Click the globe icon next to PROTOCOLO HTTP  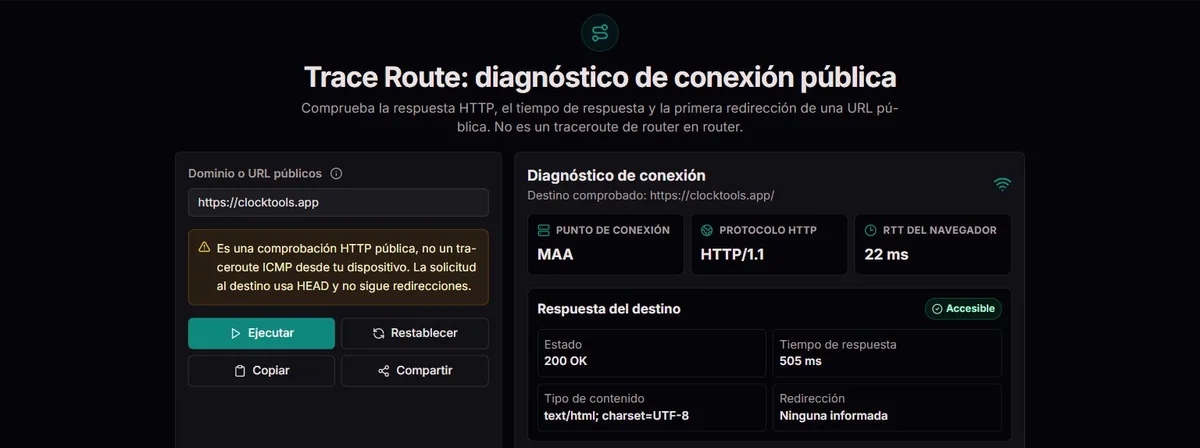[x=707, y=230]
